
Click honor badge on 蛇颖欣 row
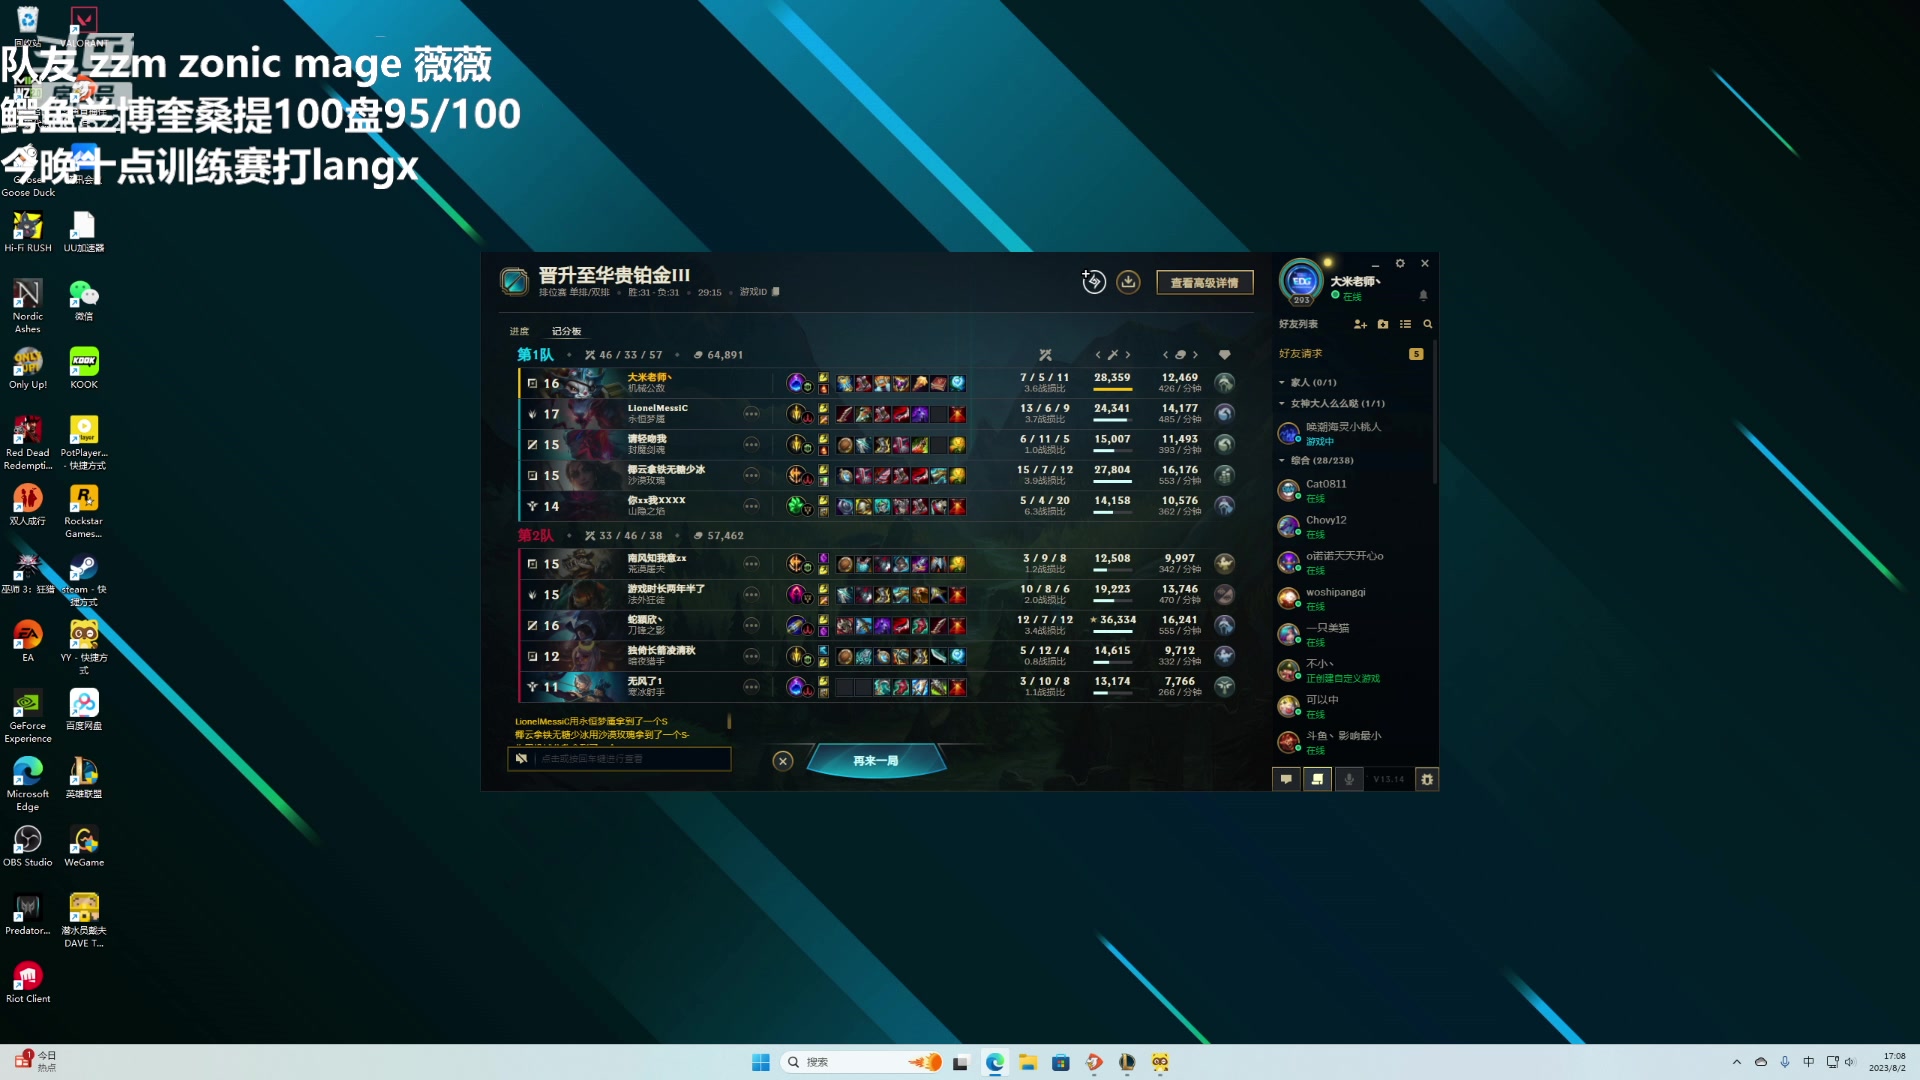tap(1224, 625)
